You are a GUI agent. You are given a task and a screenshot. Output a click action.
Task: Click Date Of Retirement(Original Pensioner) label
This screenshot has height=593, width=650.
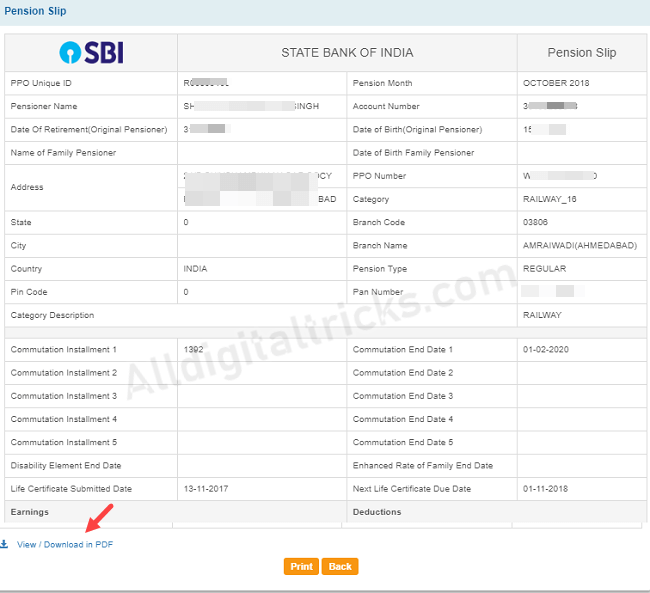point(89,129)
